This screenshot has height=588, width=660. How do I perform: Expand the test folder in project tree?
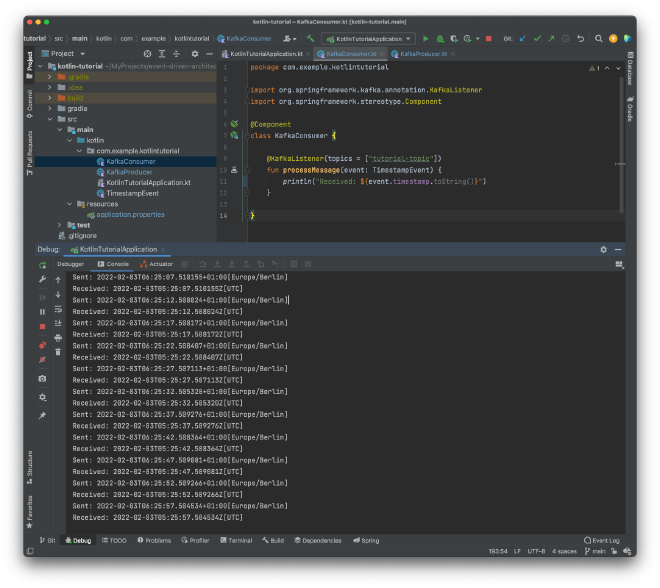59,225
